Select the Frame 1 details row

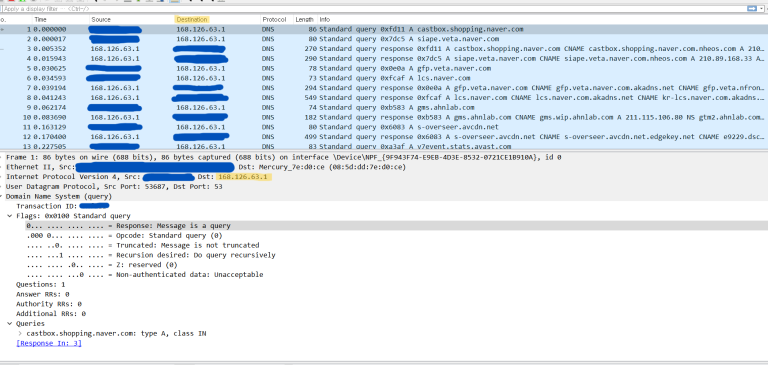coord(383,157)
